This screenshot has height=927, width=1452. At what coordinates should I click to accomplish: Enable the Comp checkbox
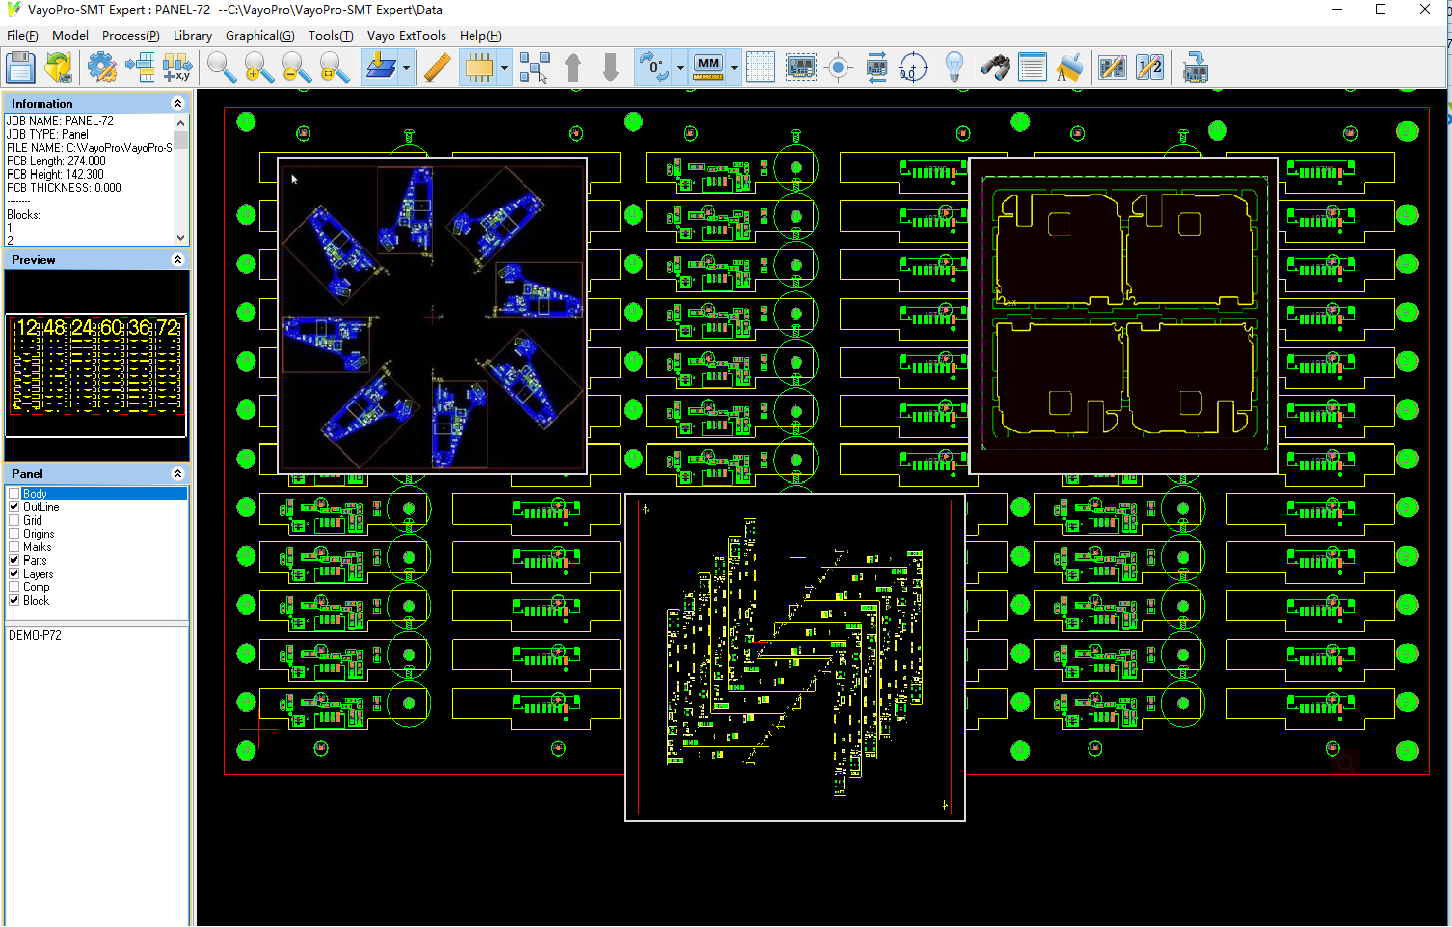14,587
